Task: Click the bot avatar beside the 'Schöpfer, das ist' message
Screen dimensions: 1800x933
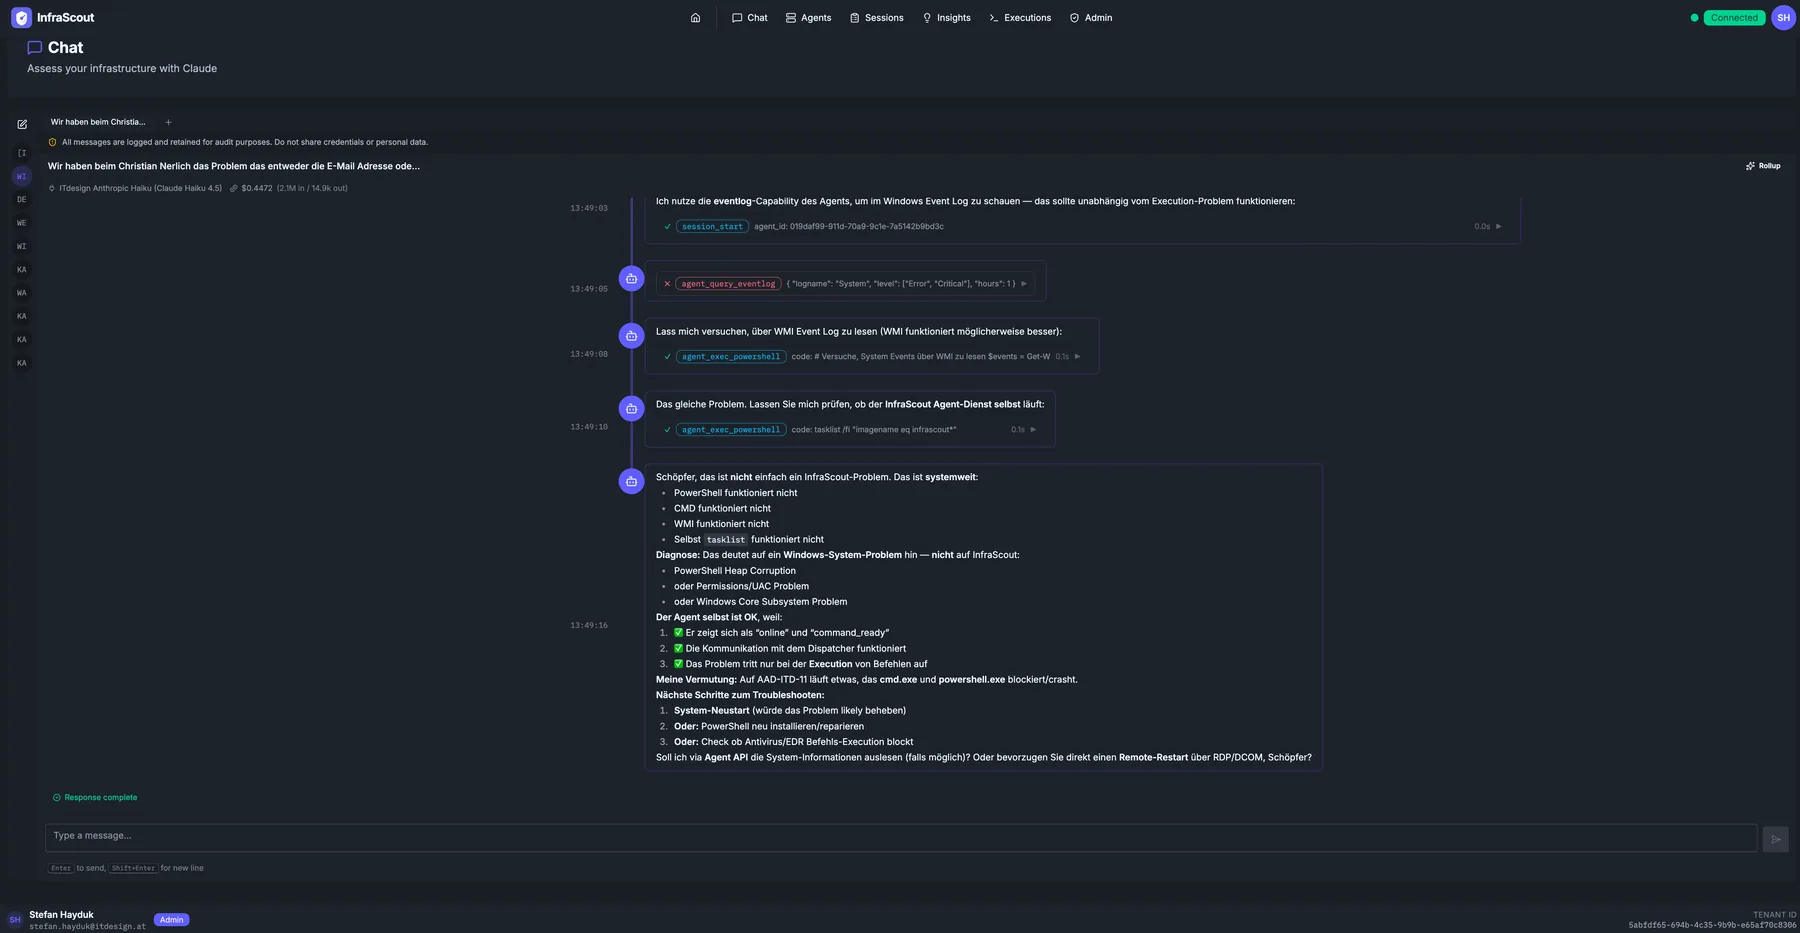Action: [x=631, y=482]
